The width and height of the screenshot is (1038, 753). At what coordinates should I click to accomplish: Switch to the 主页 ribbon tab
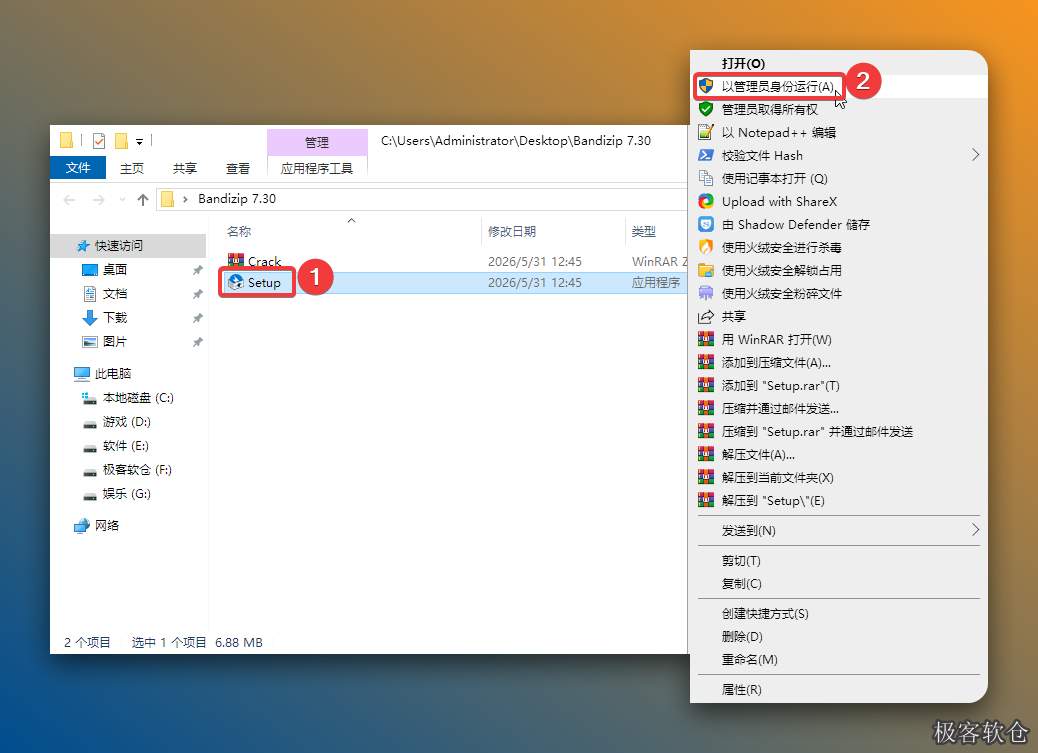pos(132,168)
